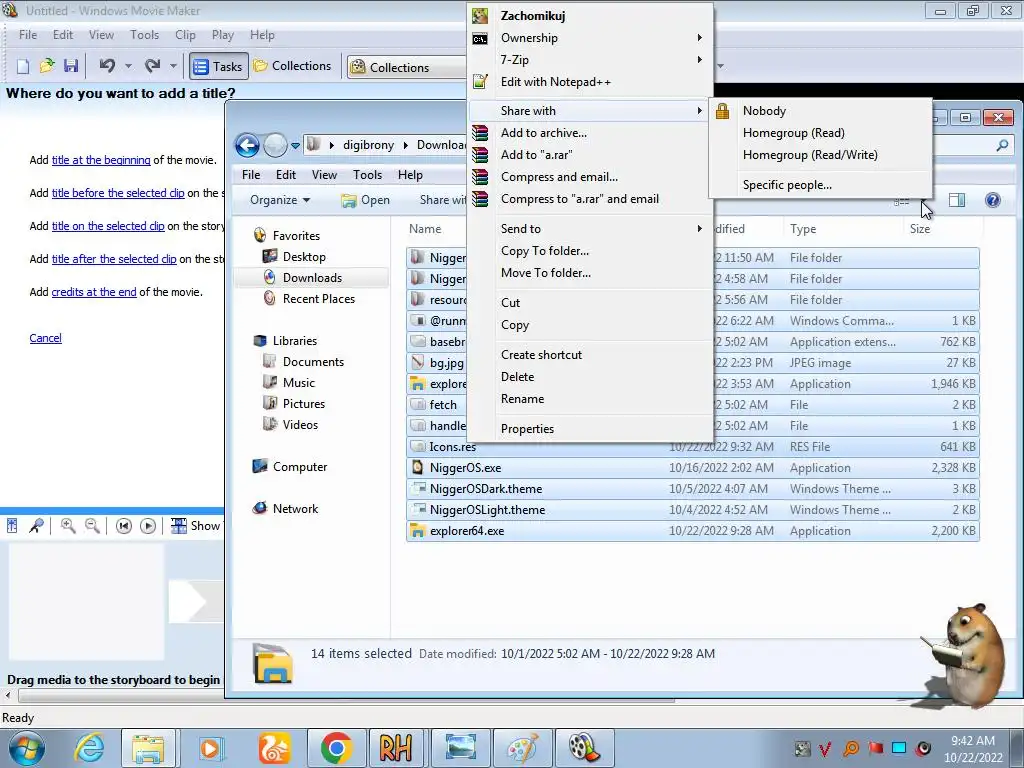The height and width of the screenshot is (768, 1024).
Task: Click Explorer's Back navigation button
Action: click(248, 145)
